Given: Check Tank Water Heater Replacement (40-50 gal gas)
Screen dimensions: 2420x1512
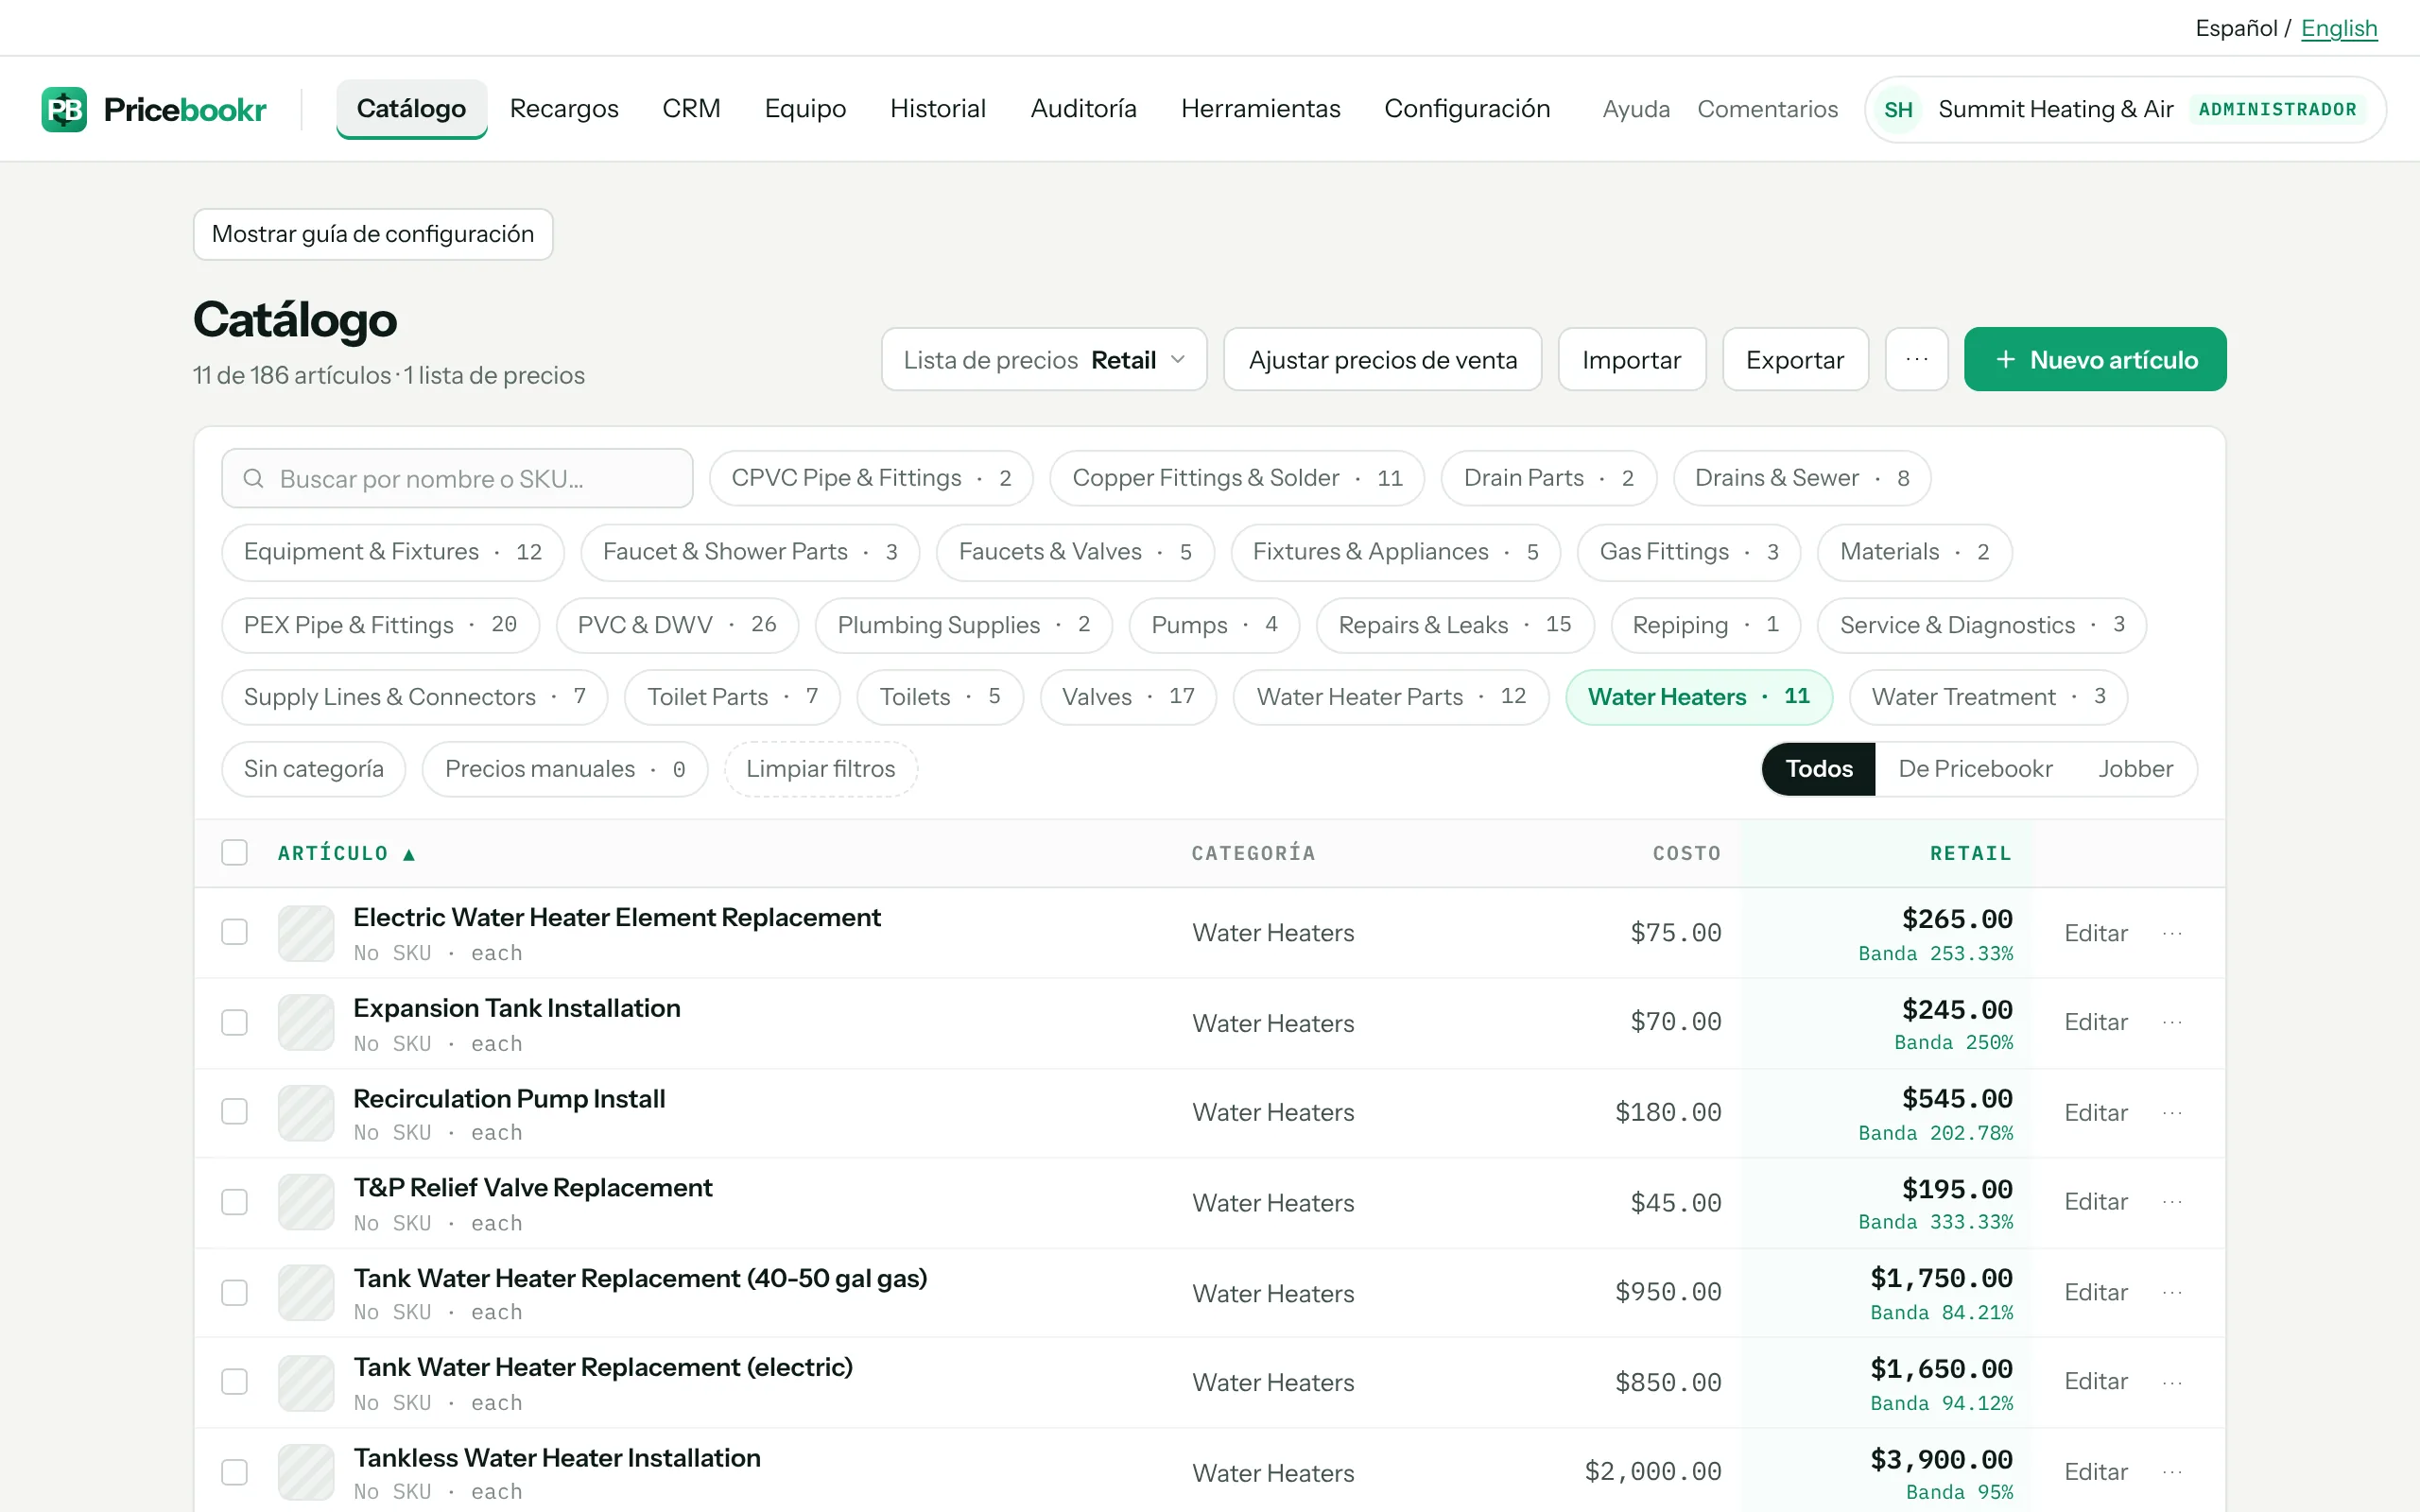Looking at the screenshot, I should click(234, 1292).
